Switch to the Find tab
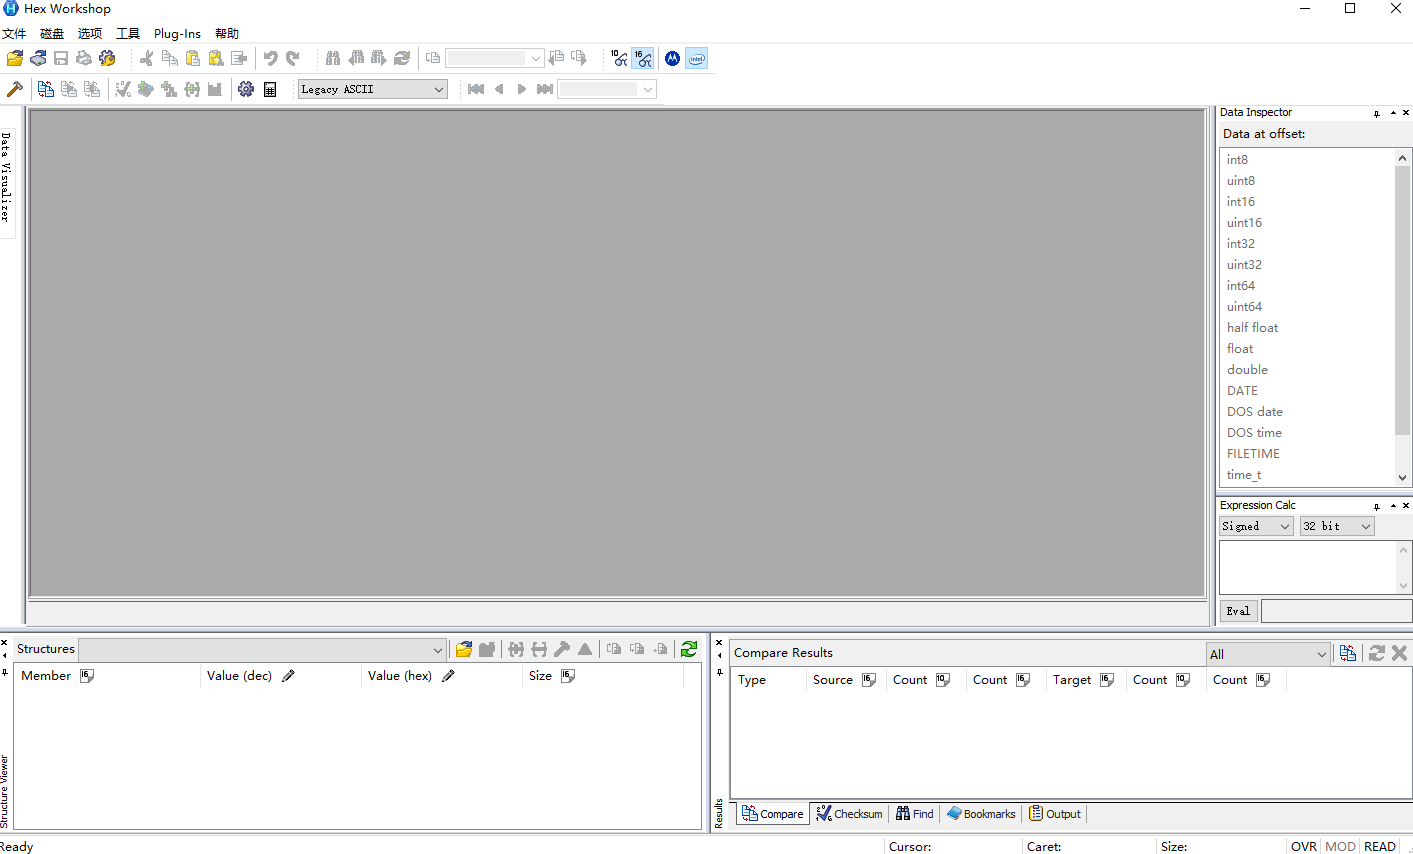This screenshot has width=1413, height=854. coord(915,814)
